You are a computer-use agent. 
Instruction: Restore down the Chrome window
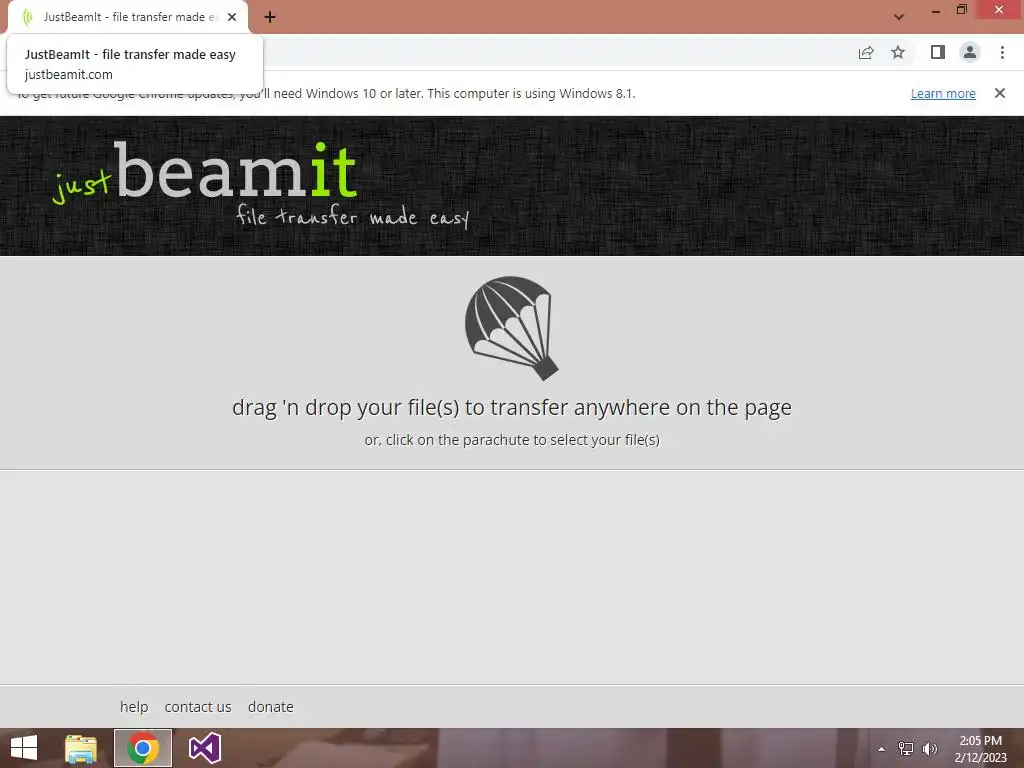(x=961, y=10)
